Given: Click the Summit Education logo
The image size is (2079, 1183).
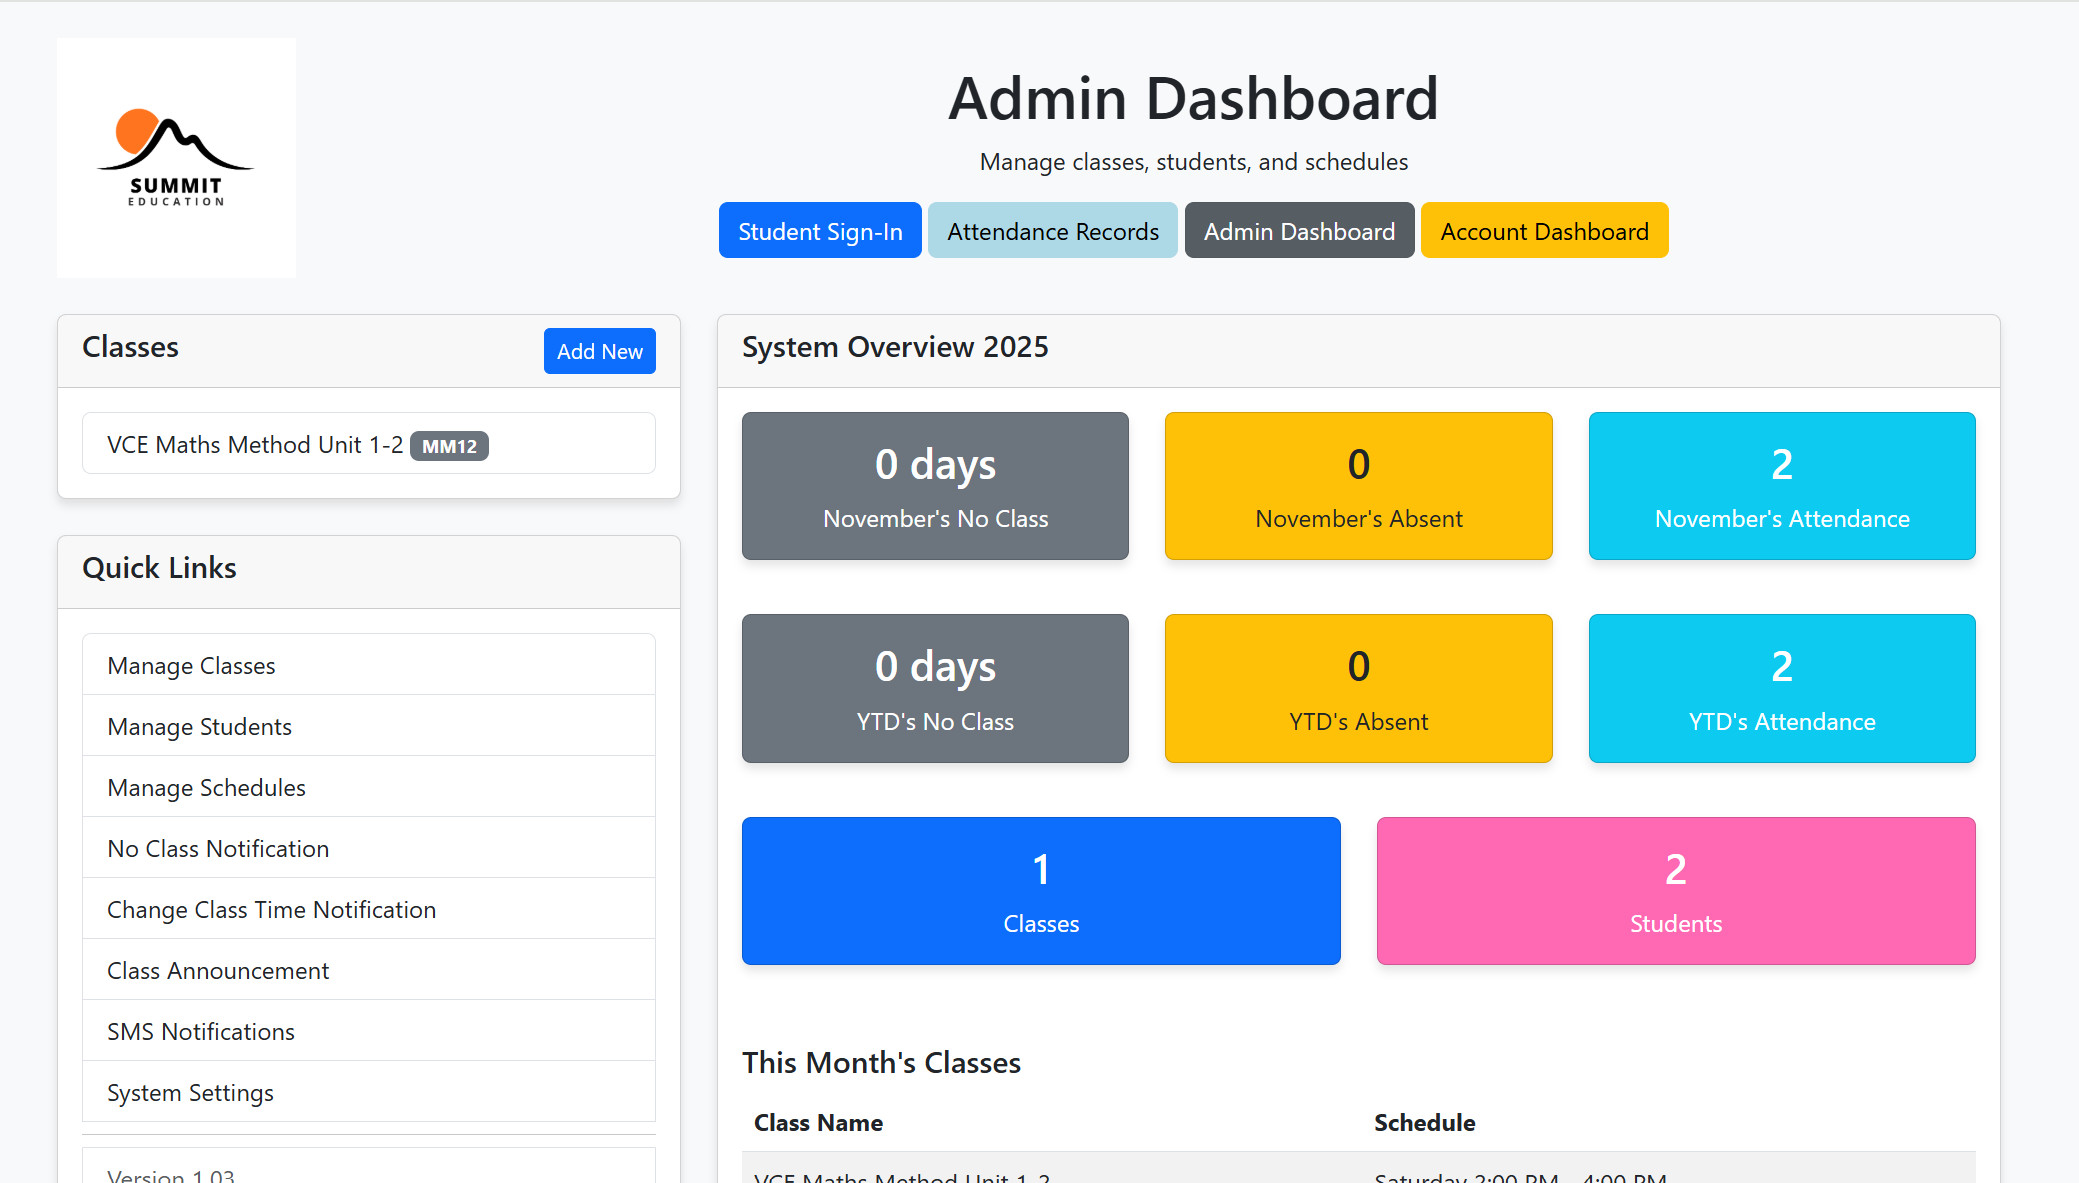Looking at the screenshot, I should coord(176,157).
